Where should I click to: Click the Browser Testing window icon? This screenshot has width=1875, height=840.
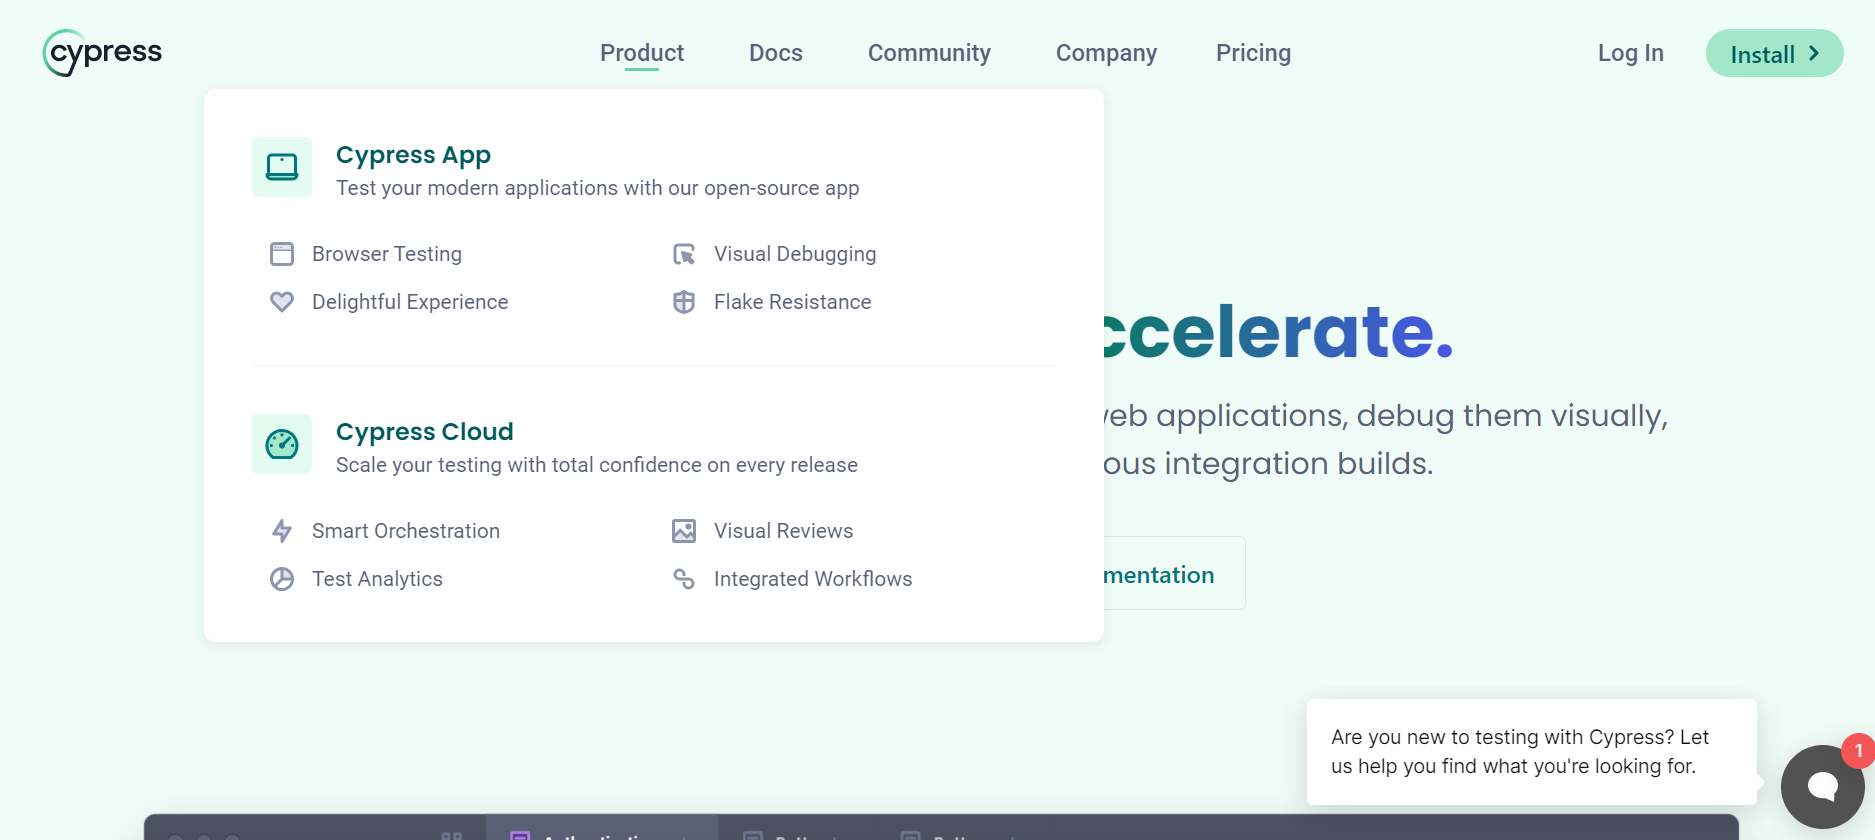(x=282, y=254)
